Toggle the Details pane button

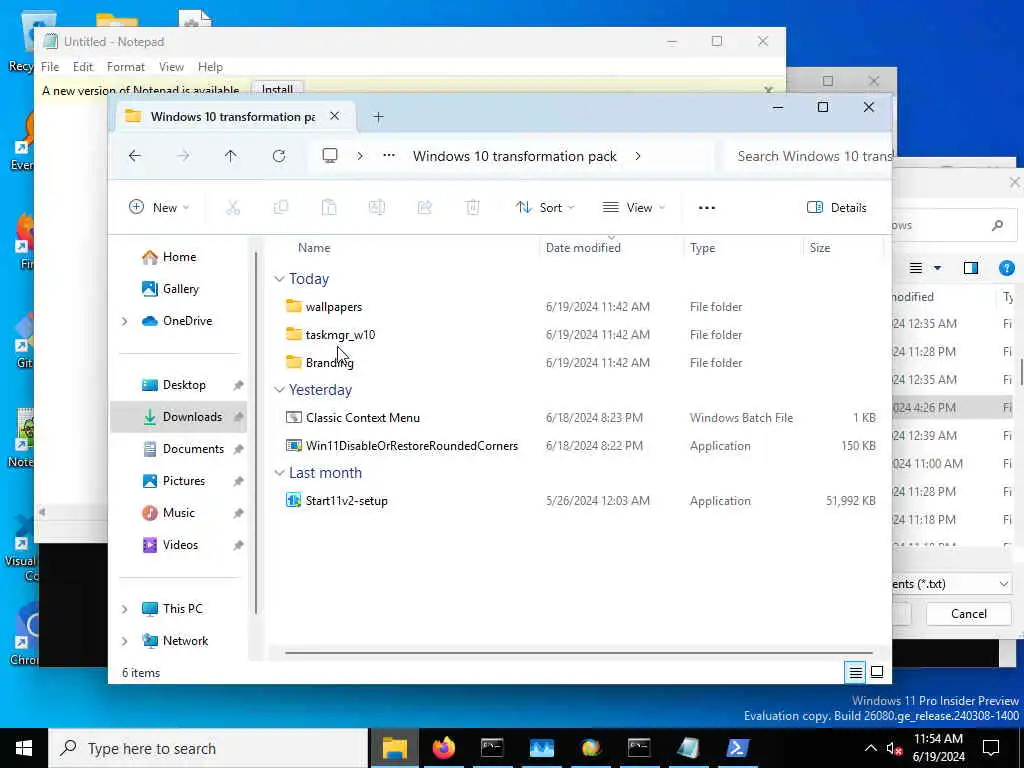click(x=837, y=208)
